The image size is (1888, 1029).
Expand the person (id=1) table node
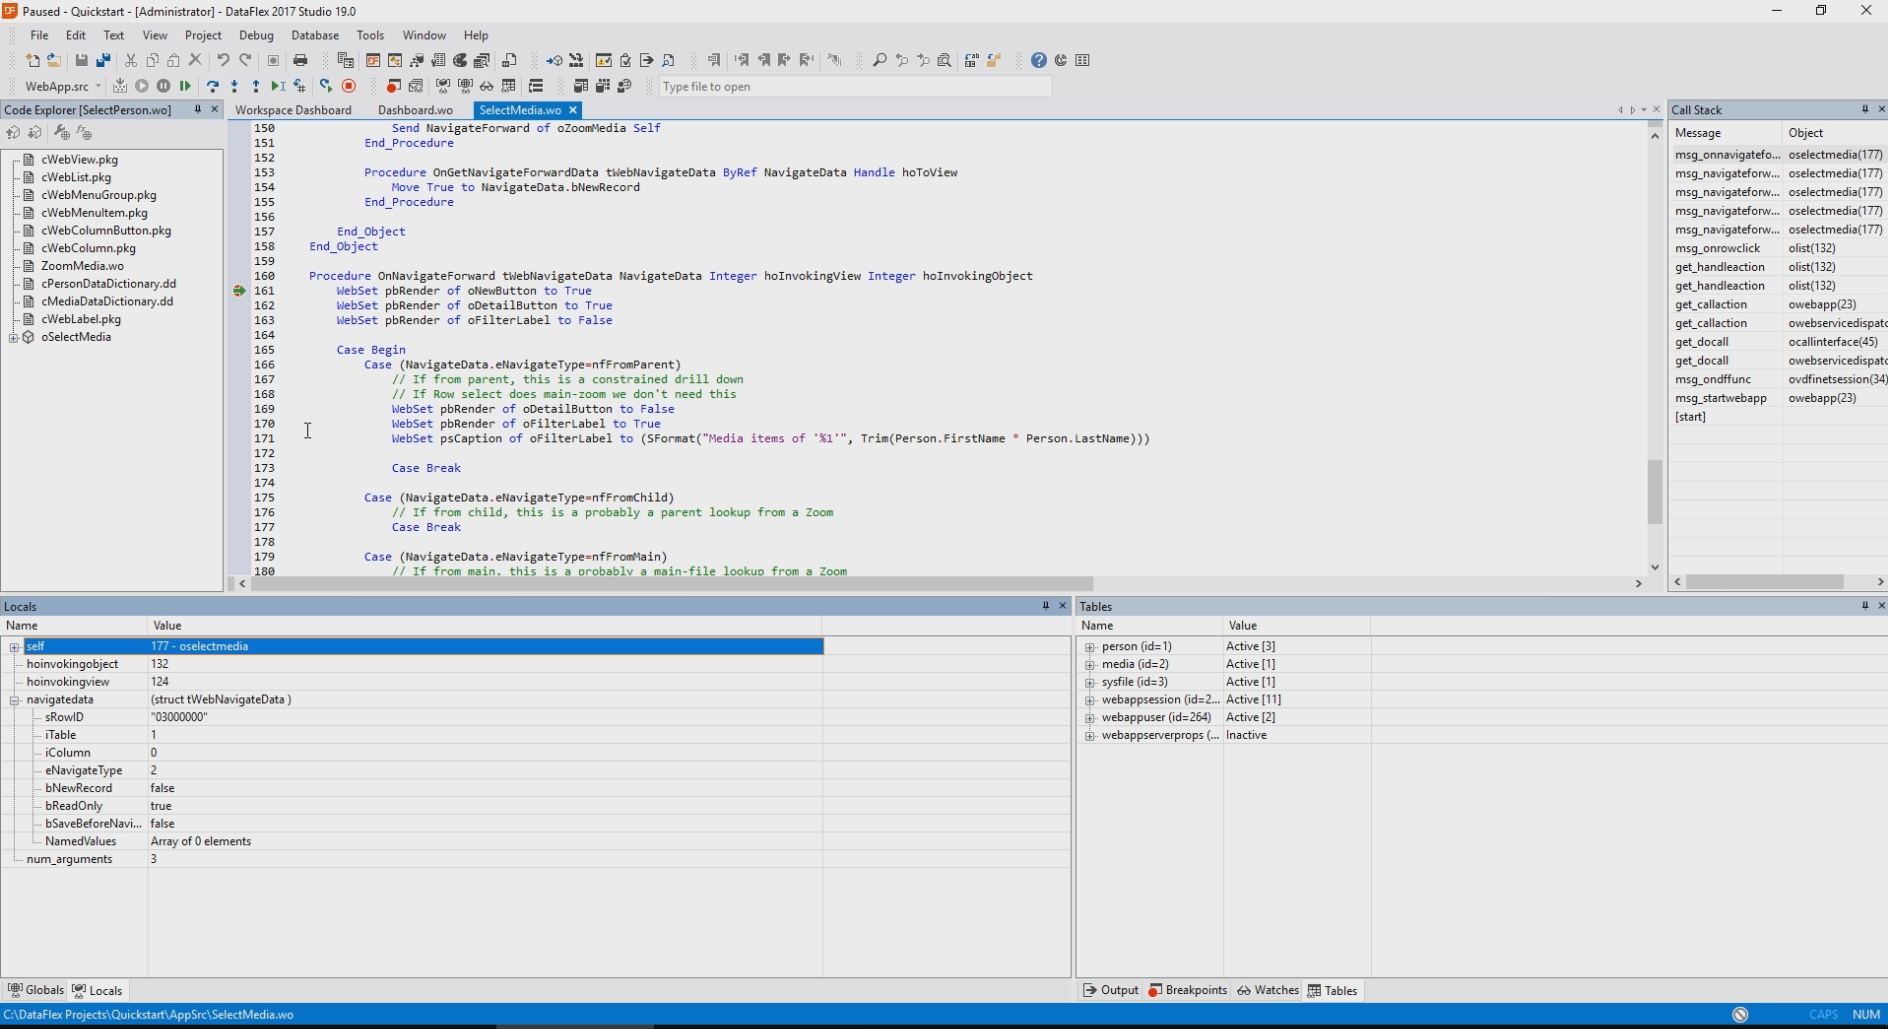coord(1090,647)
